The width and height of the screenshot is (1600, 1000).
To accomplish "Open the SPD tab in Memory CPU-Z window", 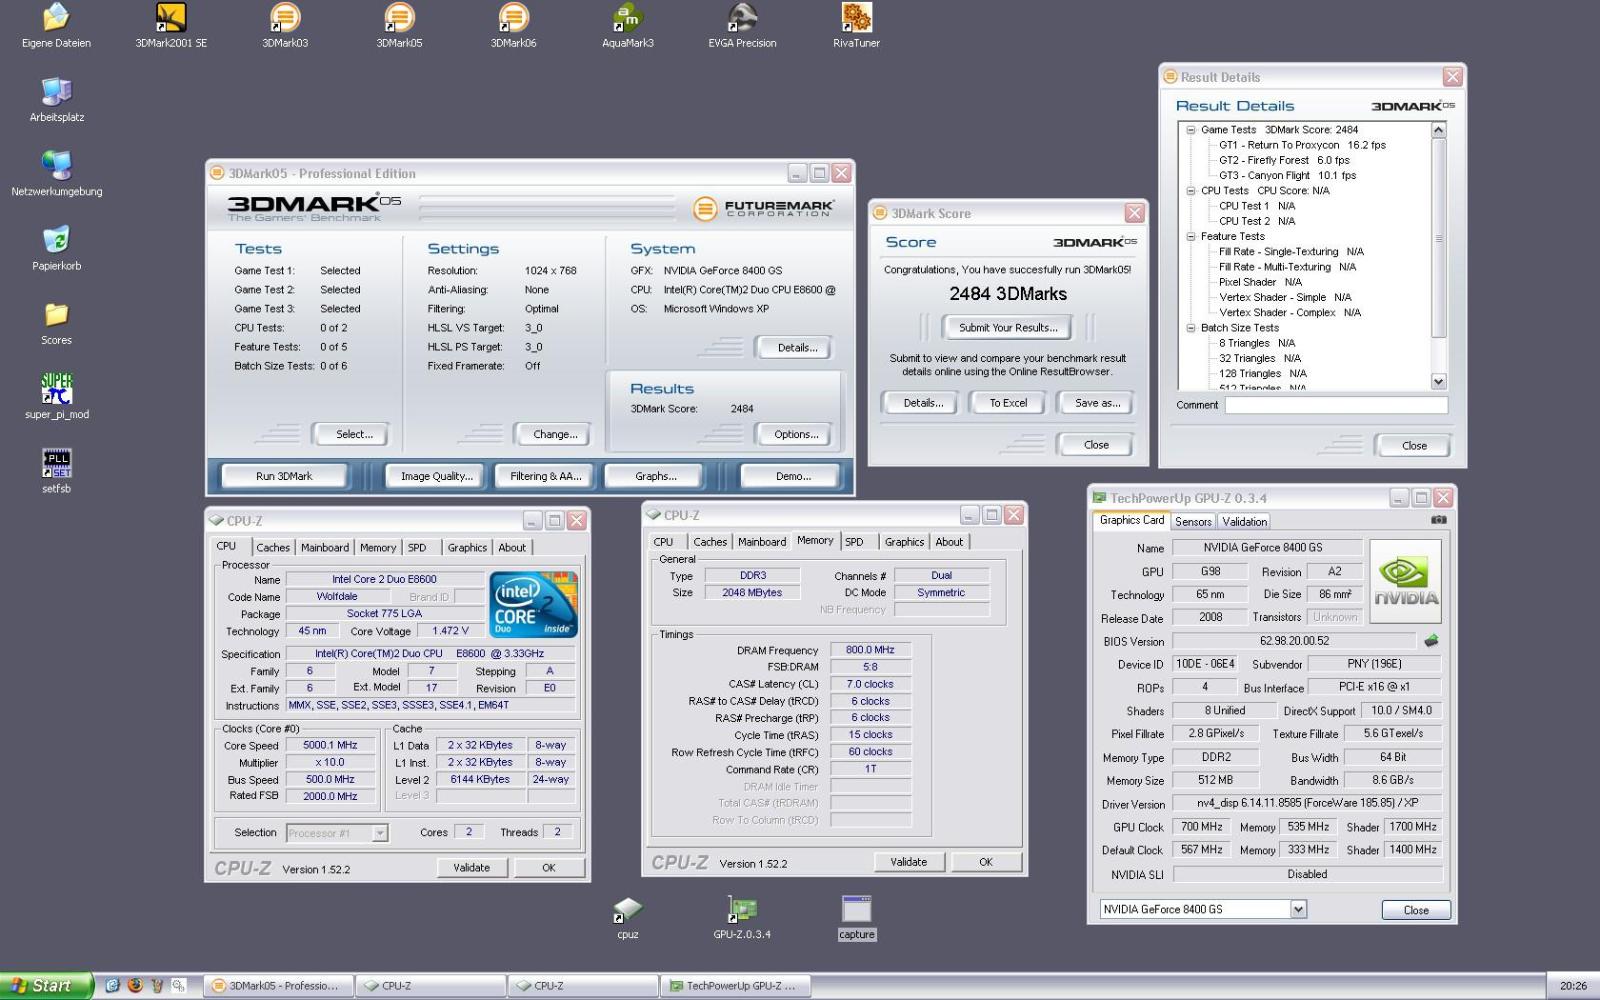I will [x=854, y=541].
